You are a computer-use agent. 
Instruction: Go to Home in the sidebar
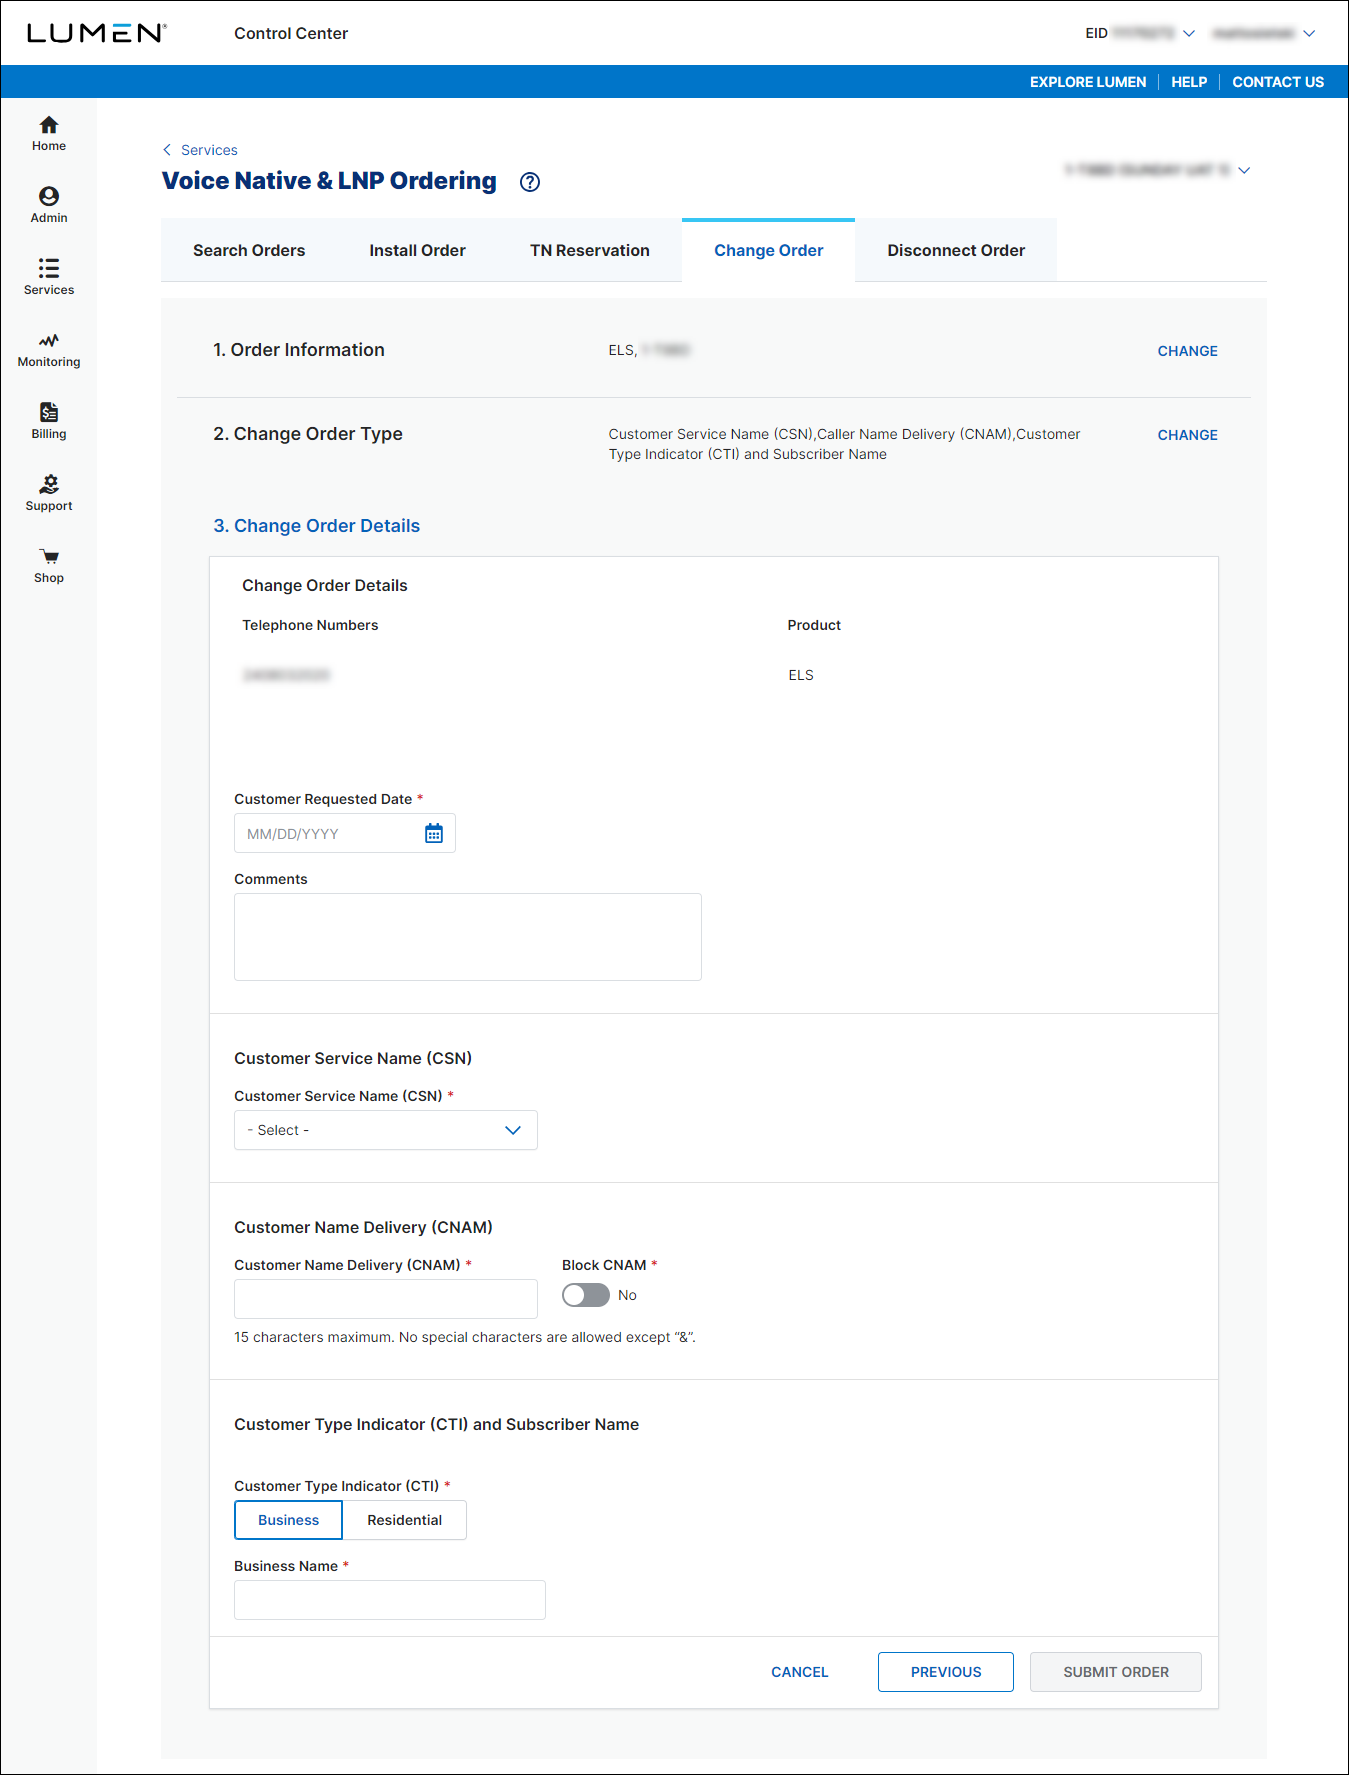tap(49, 134)
